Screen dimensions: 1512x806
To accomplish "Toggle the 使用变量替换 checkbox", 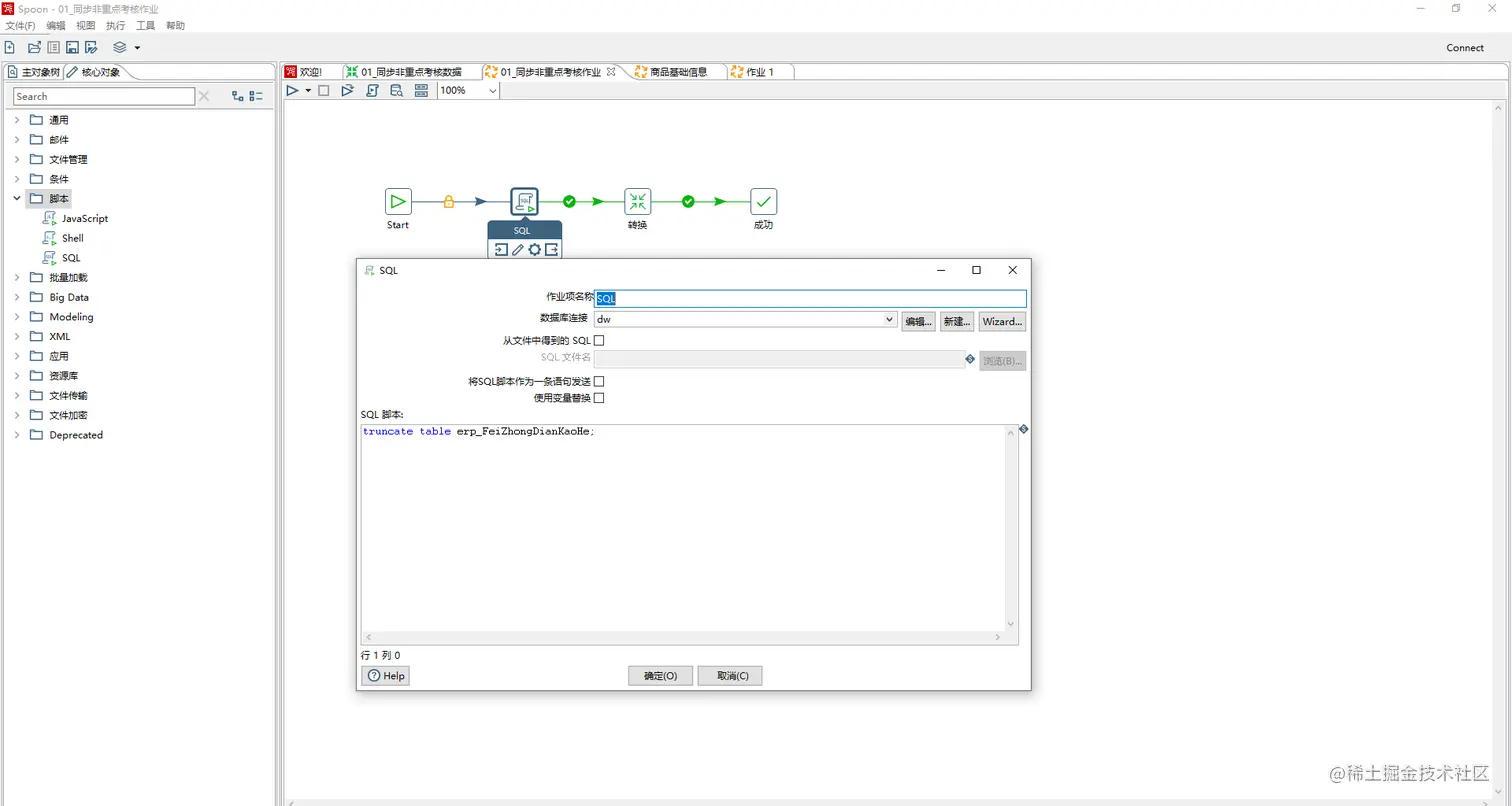I will [599, 398].
